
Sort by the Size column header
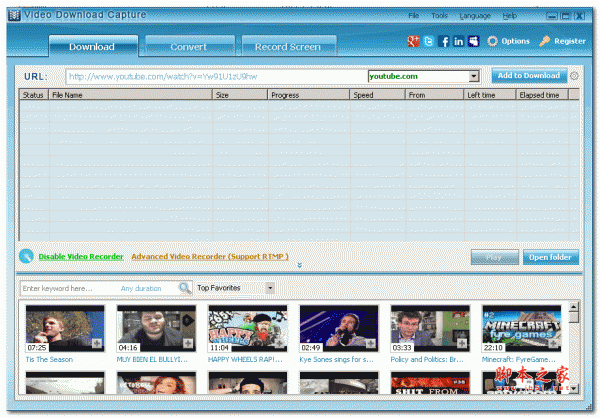click(240, 95)
